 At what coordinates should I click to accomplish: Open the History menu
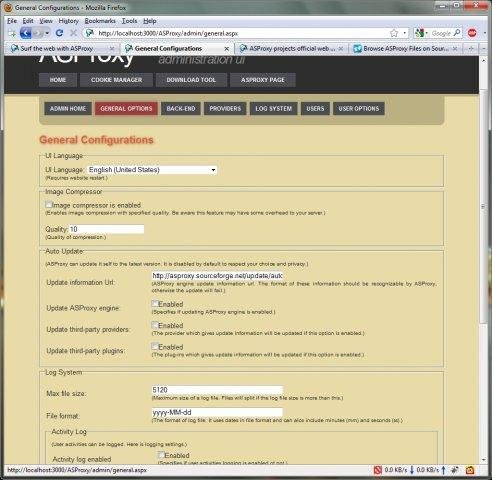pyautogui.click(x=68, y=21)
